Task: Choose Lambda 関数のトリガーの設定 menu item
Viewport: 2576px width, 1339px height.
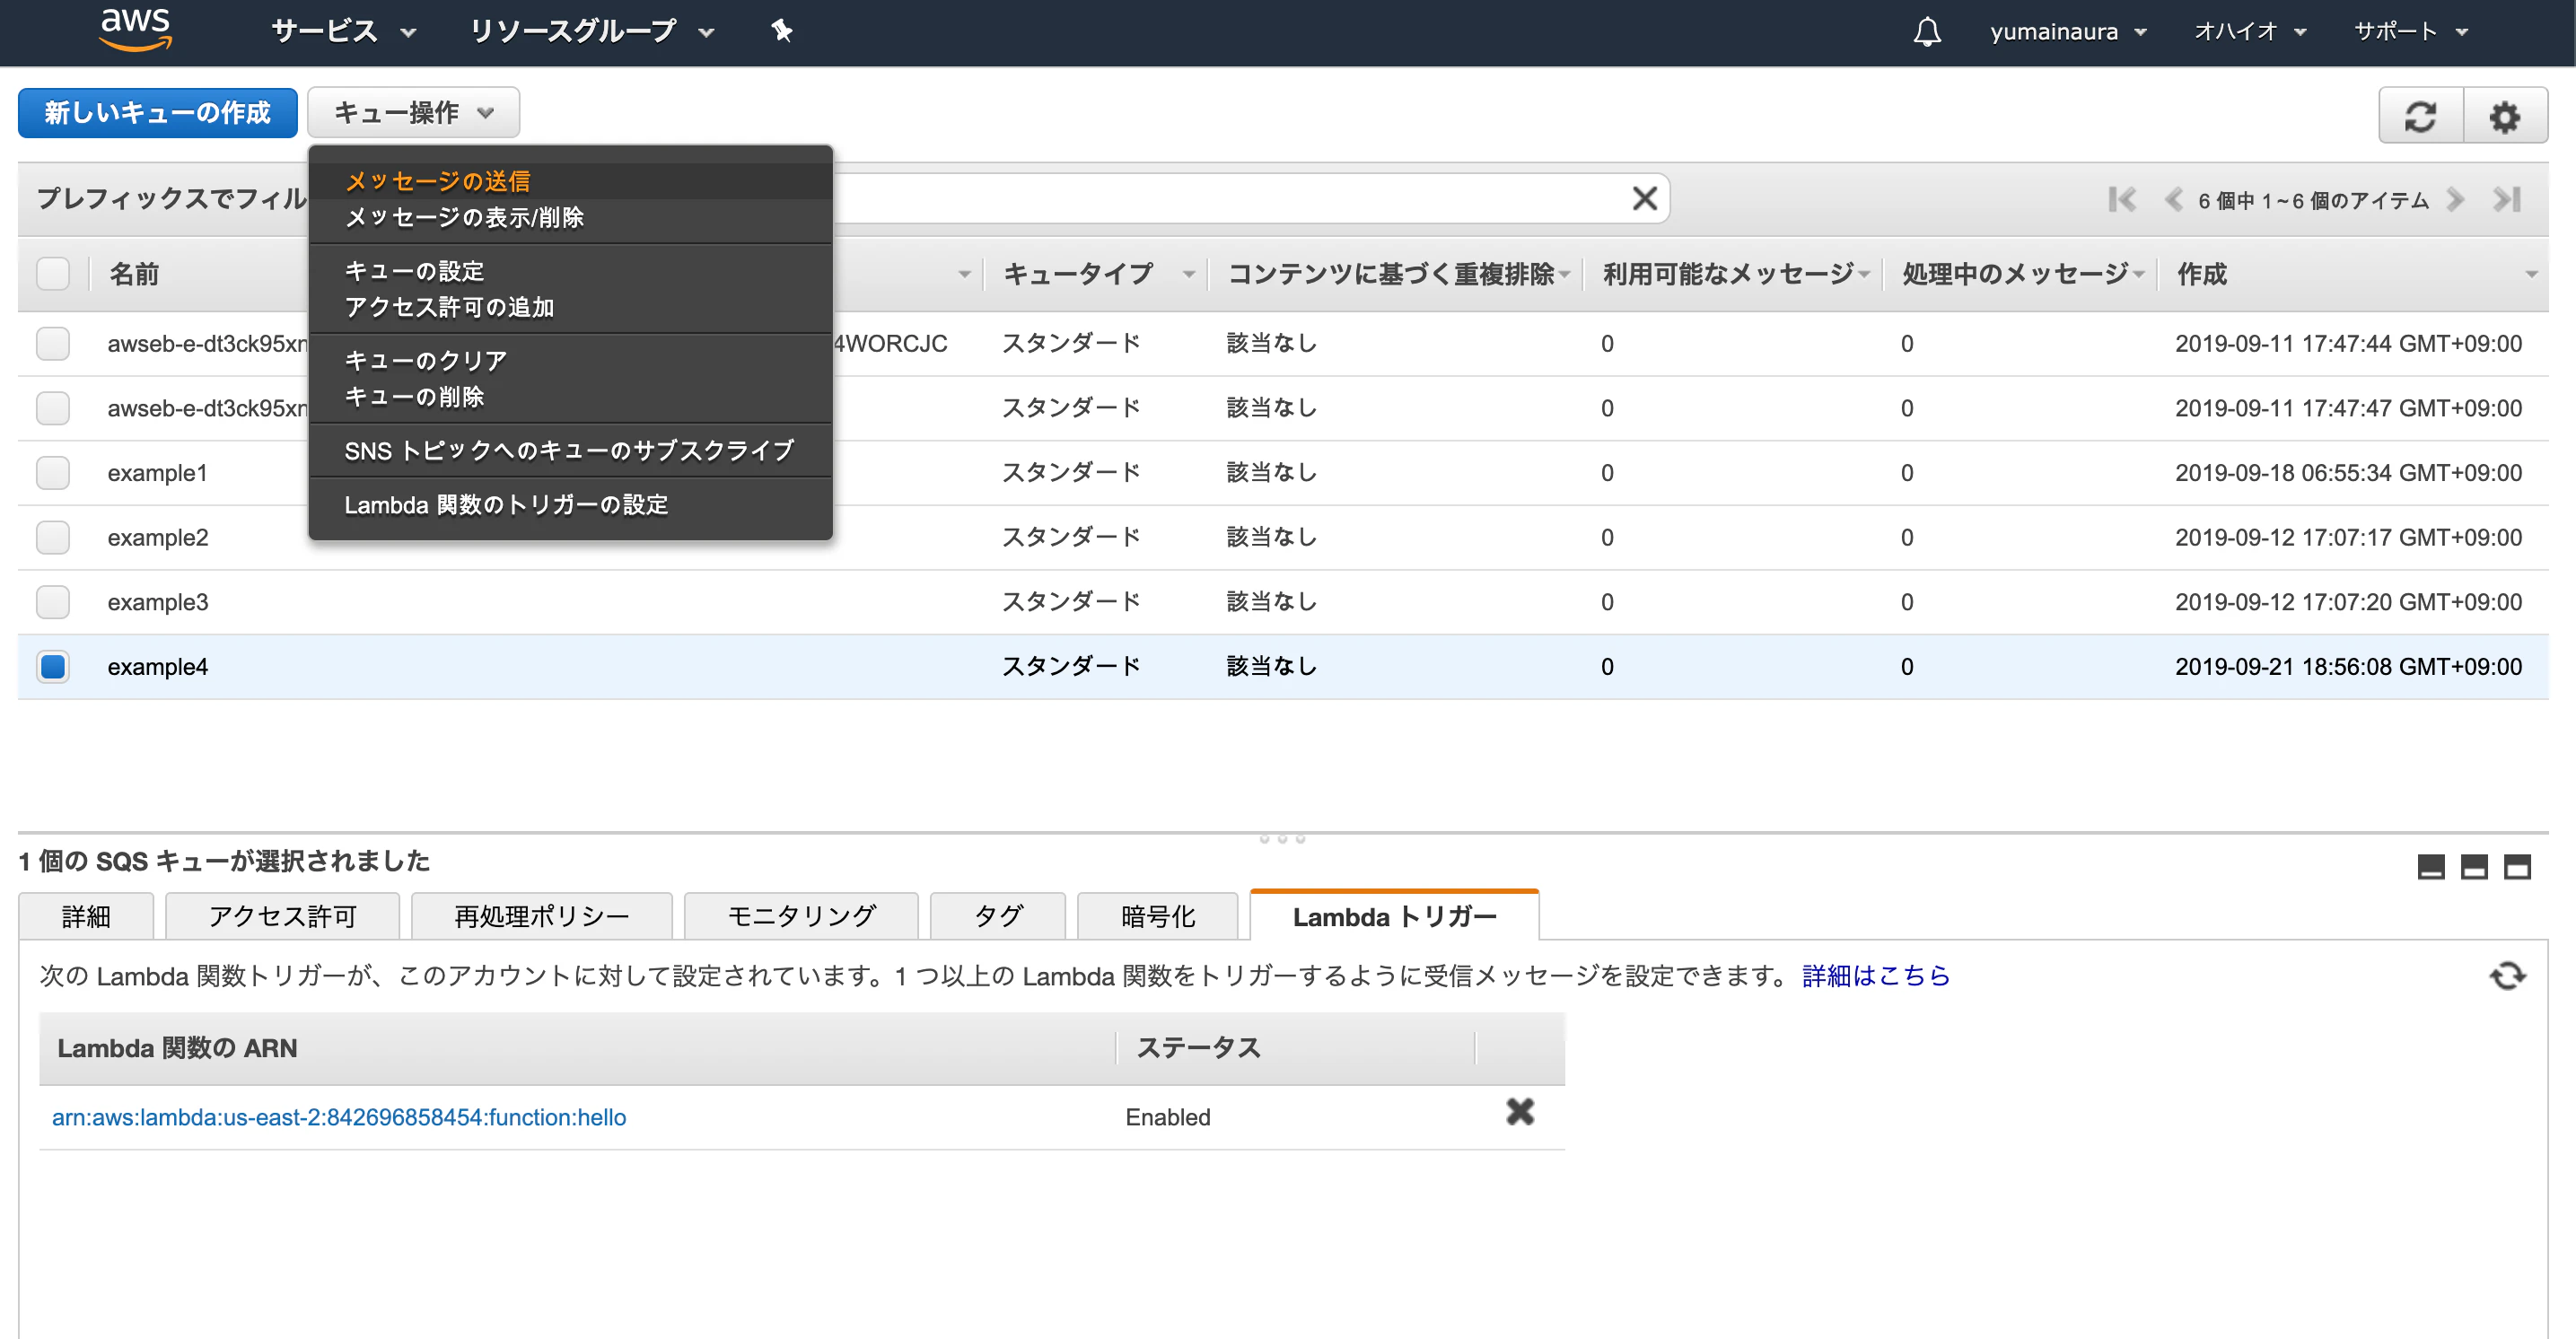Action: pyautogui.click(x=570, y=505)
